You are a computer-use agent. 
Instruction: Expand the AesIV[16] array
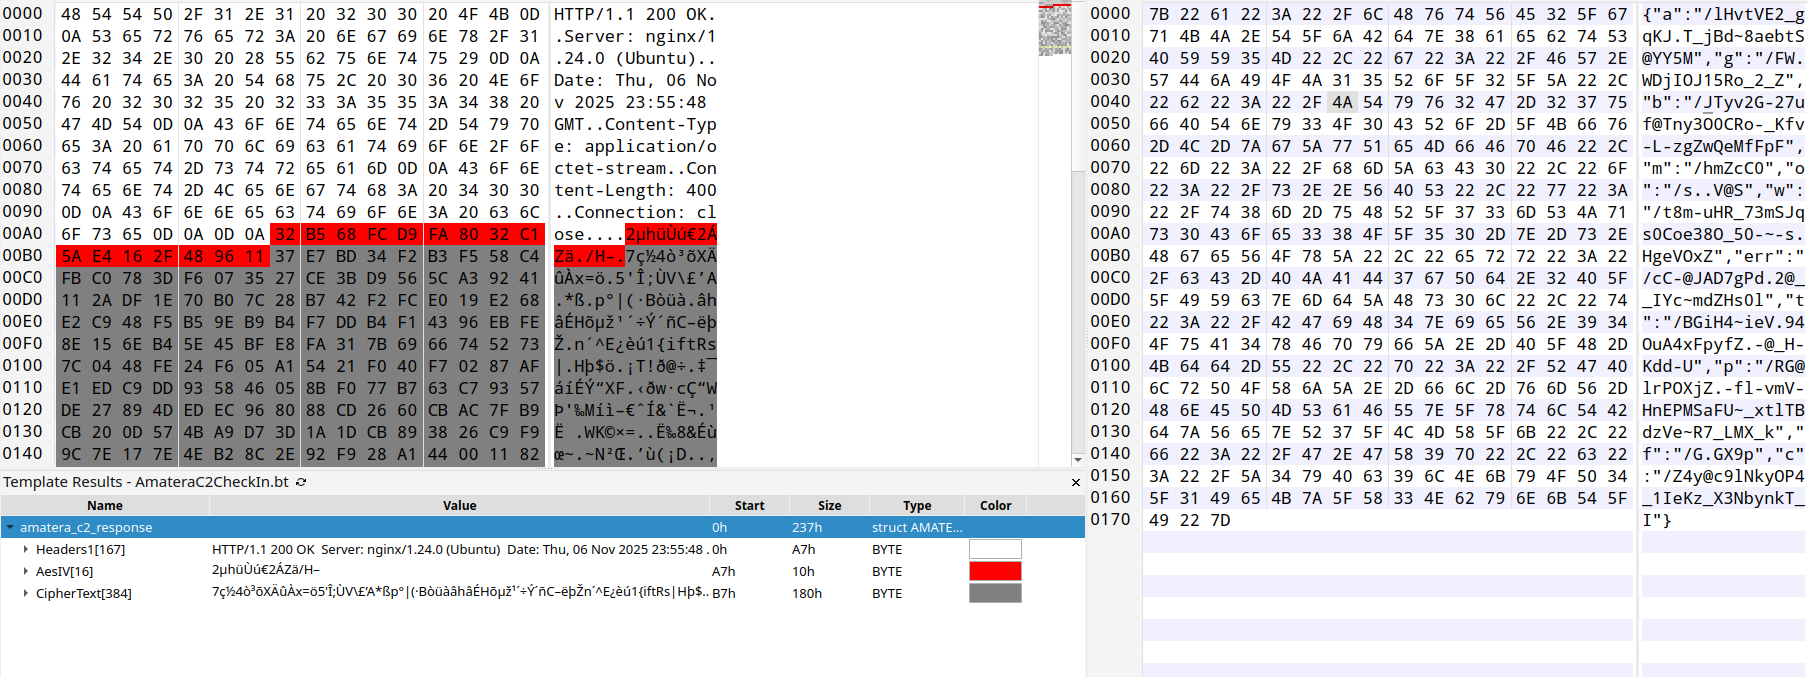(x=26, y=571)
